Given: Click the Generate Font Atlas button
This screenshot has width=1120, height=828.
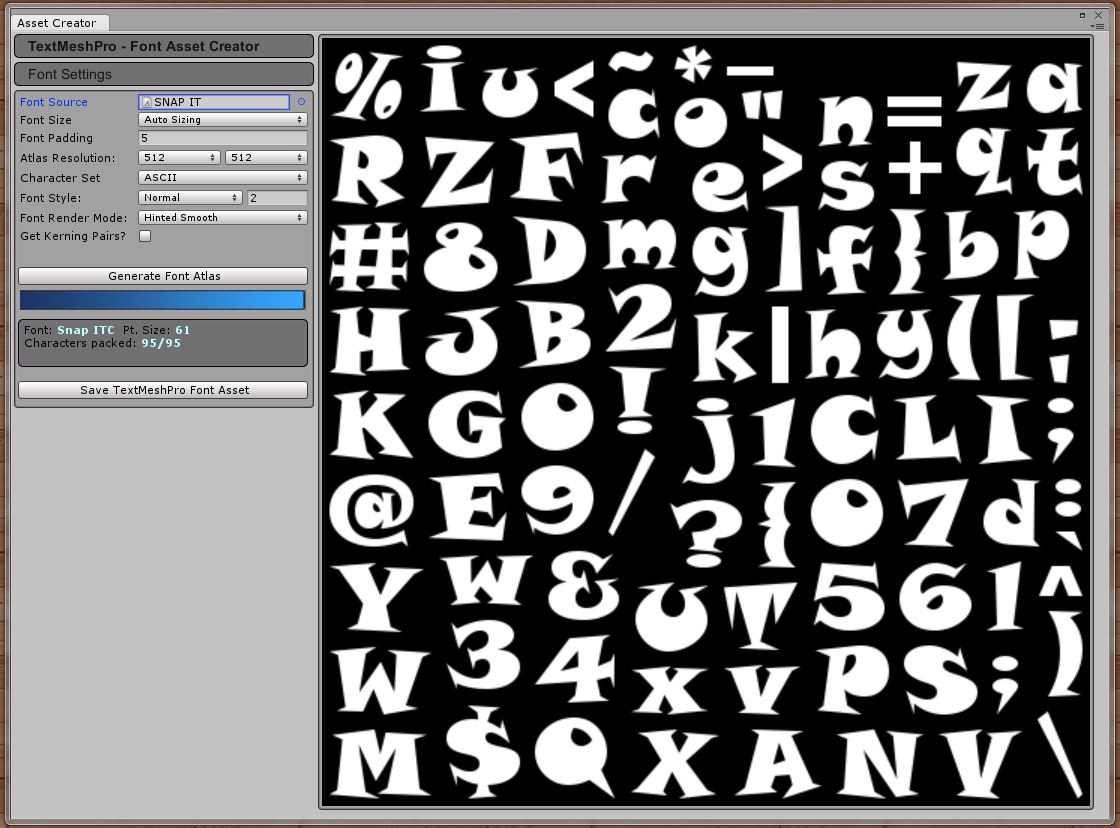Looking at the screenshot, I should [163, 276].
